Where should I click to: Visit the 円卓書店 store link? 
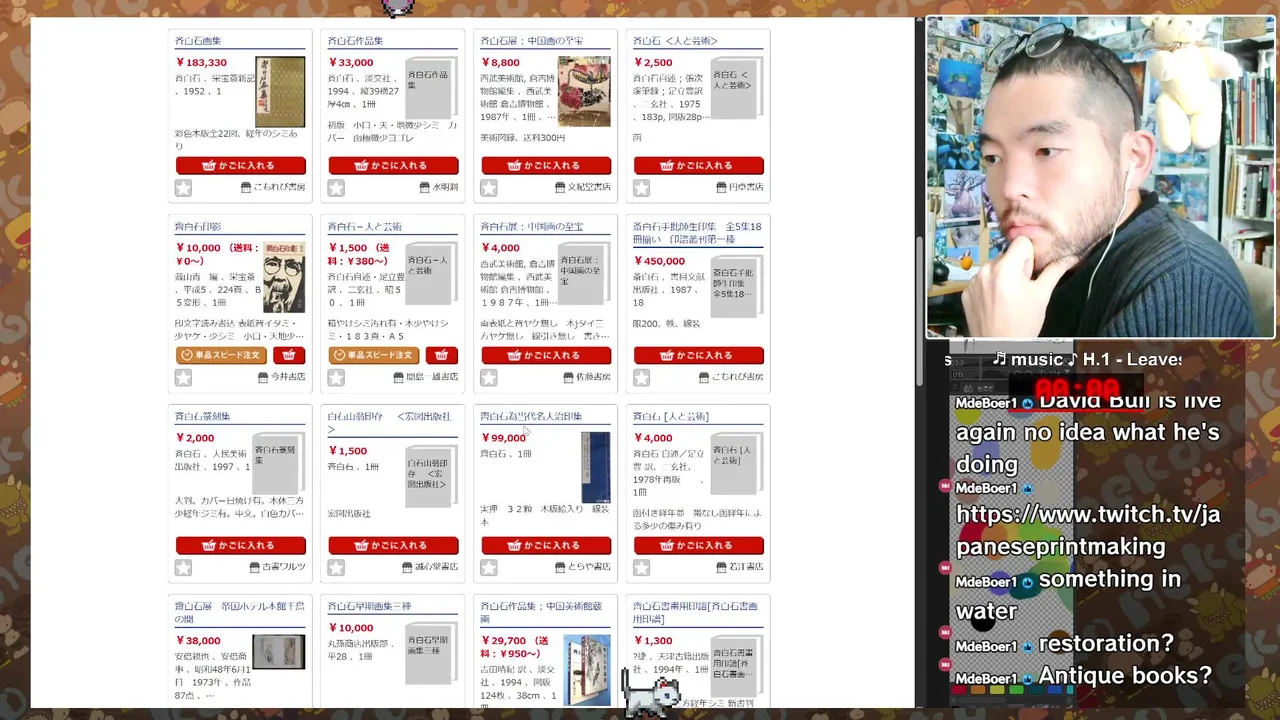point(740,187)
